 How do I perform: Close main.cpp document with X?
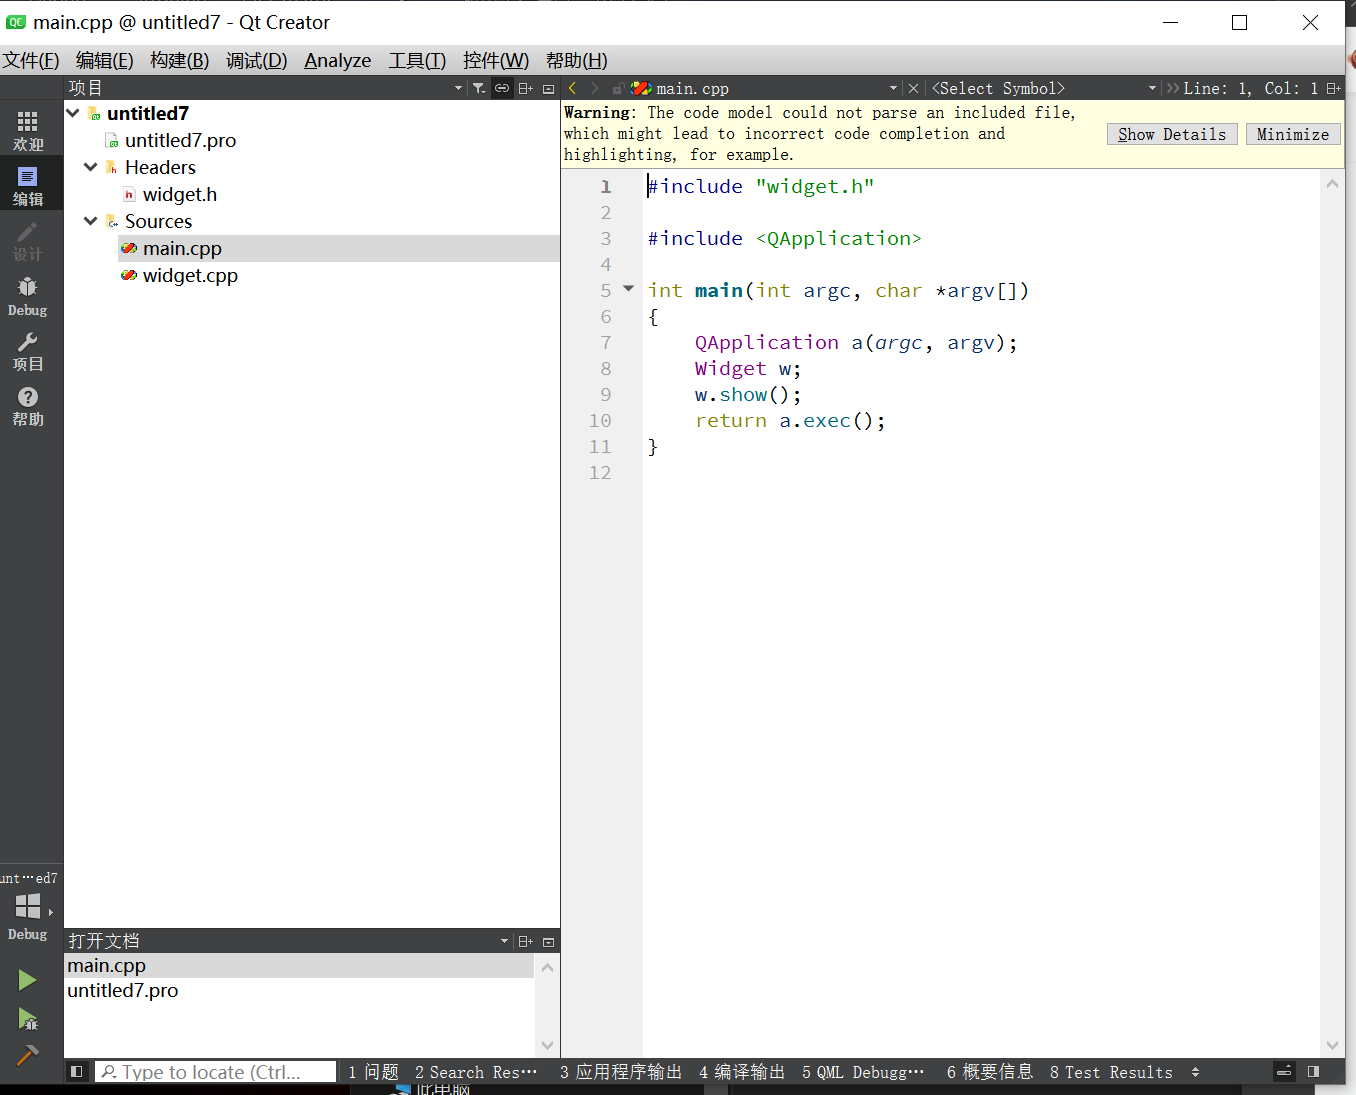click(x=913, y=88)
